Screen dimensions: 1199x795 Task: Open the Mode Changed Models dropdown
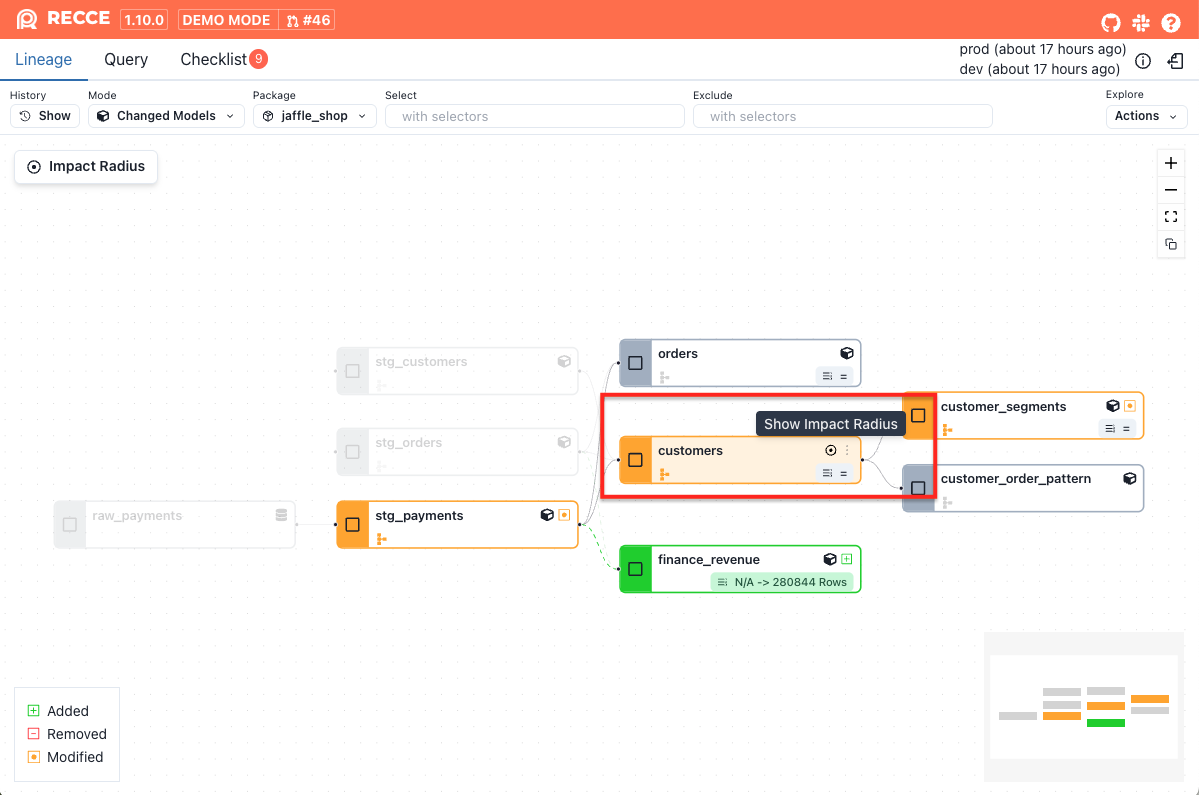(166, 116)
